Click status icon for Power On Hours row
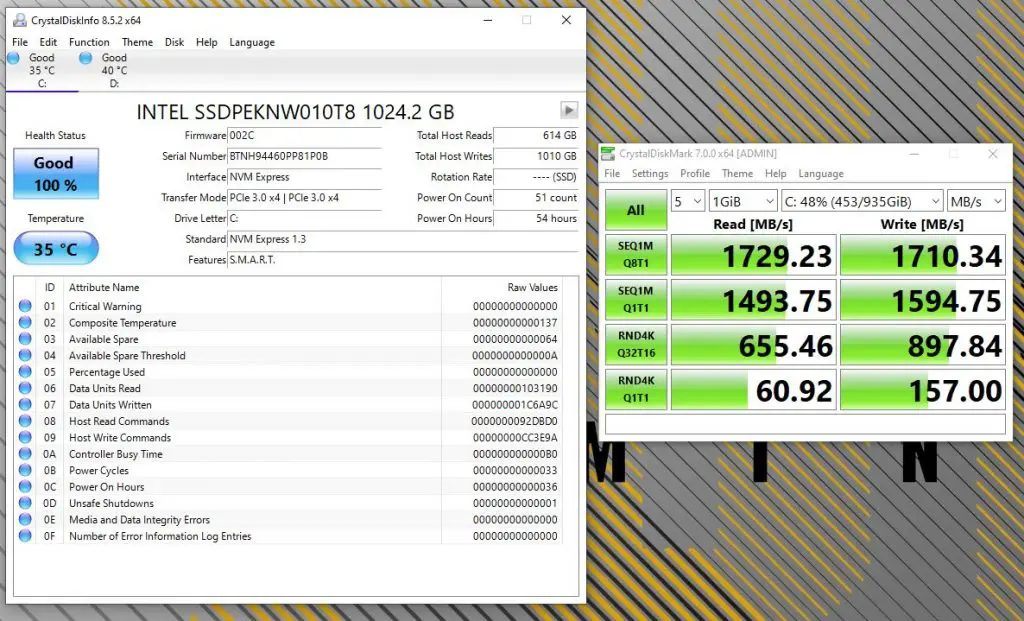1024x621 pixels. click(x=25, y=486)
